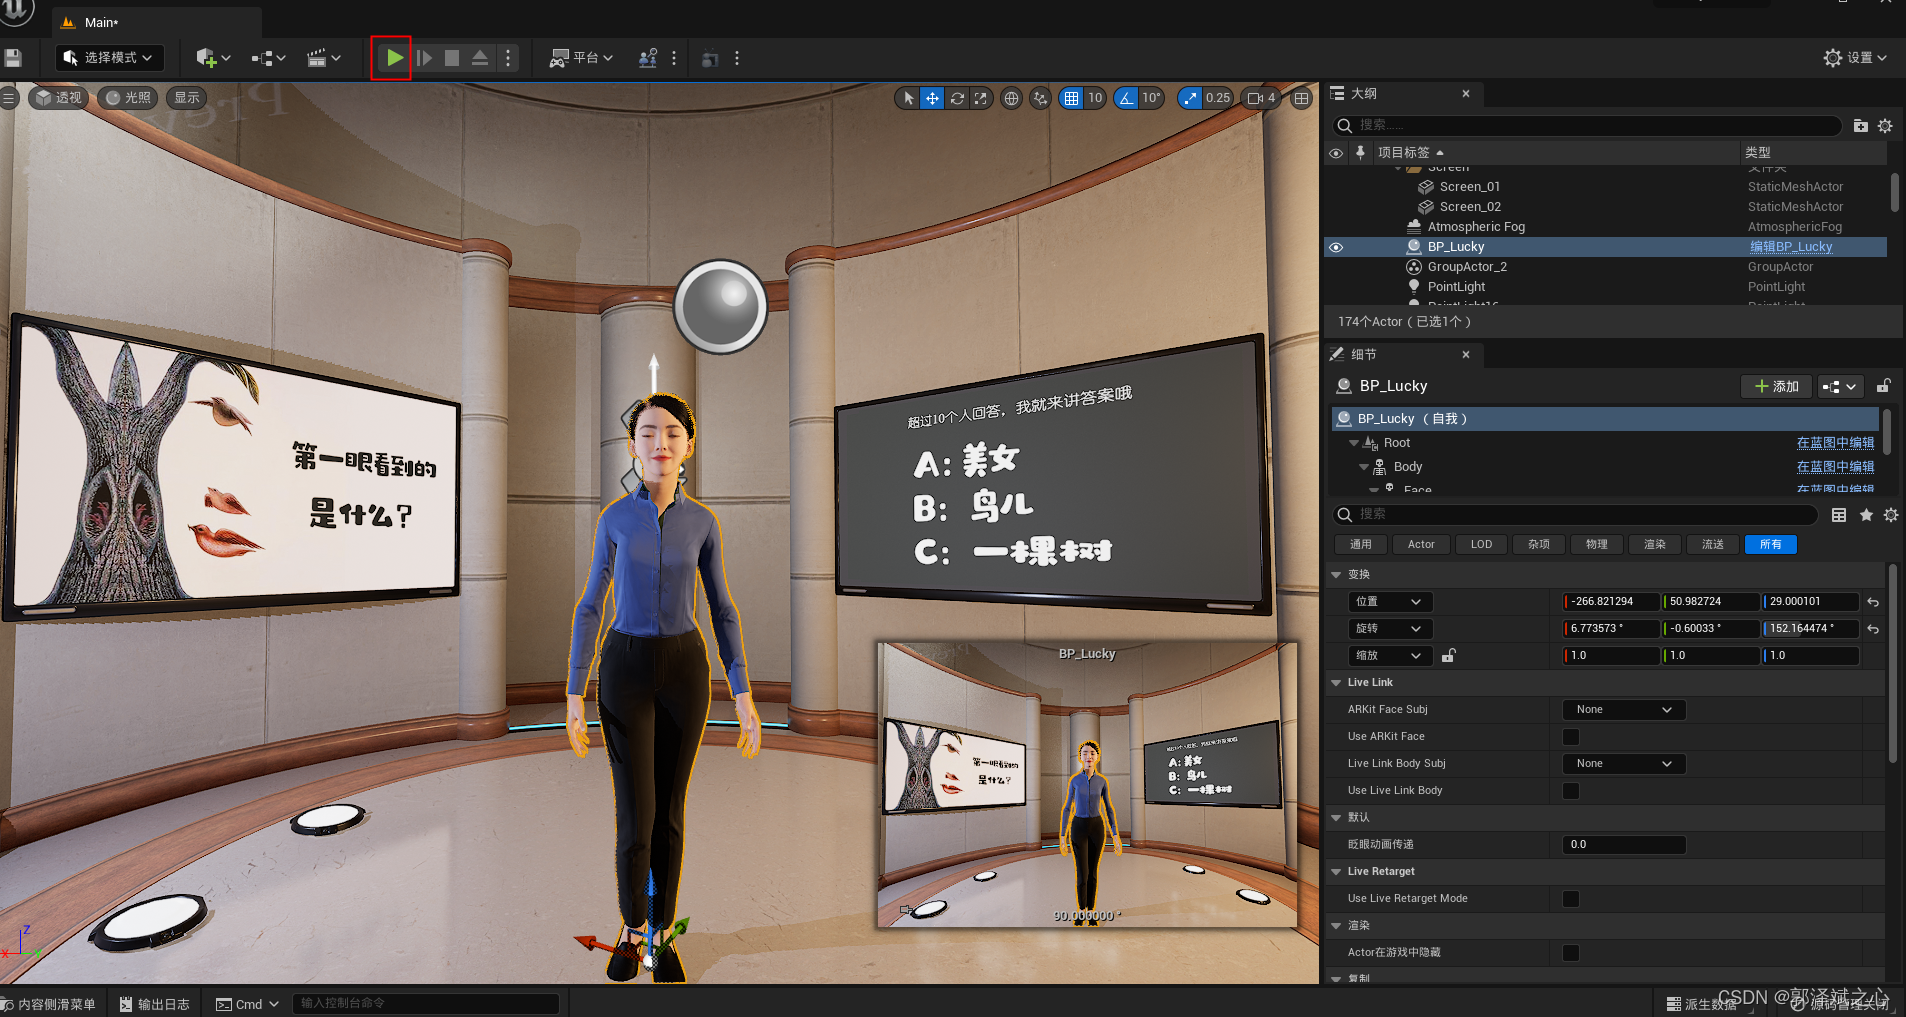Collapse the Live Link section
The height and width of the screenshot is (1017, 1906).
pos(1336,683)
